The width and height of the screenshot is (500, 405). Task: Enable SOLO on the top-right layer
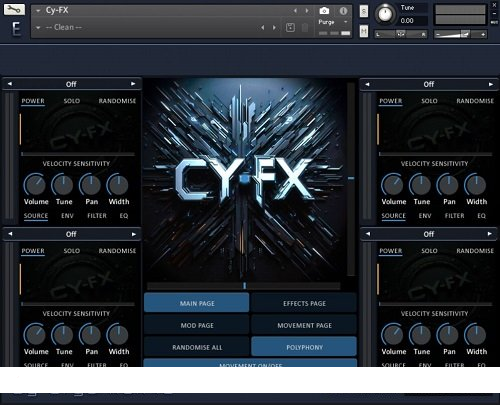(429, 101)
